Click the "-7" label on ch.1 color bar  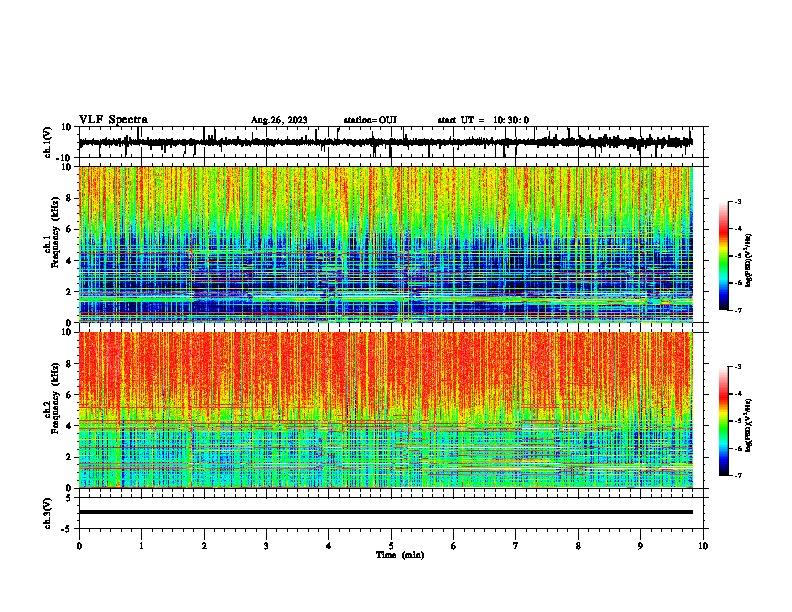(737, 310)
